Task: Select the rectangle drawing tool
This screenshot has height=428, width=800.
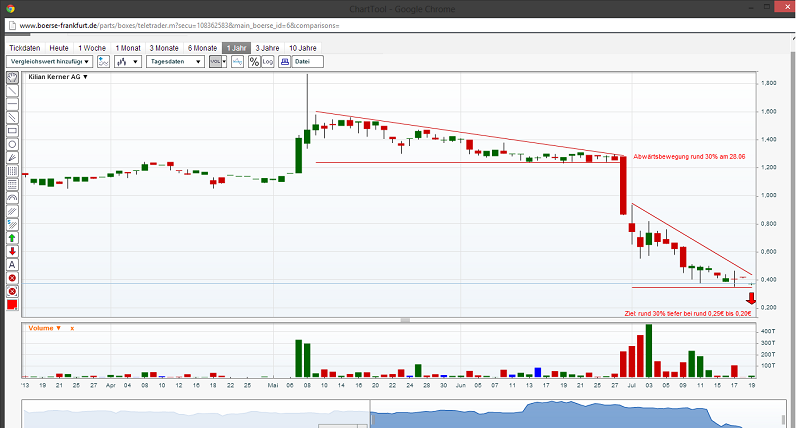Action: [12, 131]
